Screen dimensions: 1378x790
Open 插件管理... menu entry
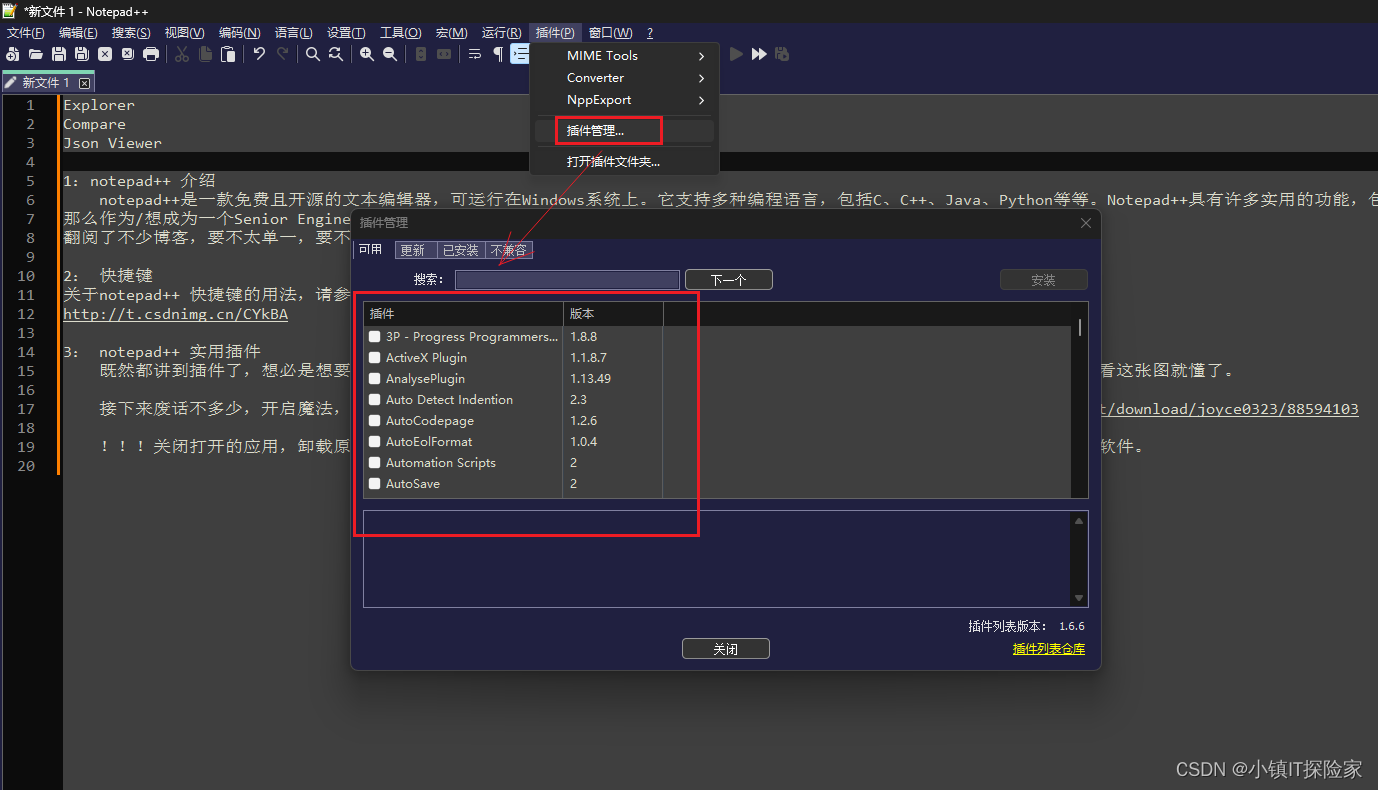[624, 130]
